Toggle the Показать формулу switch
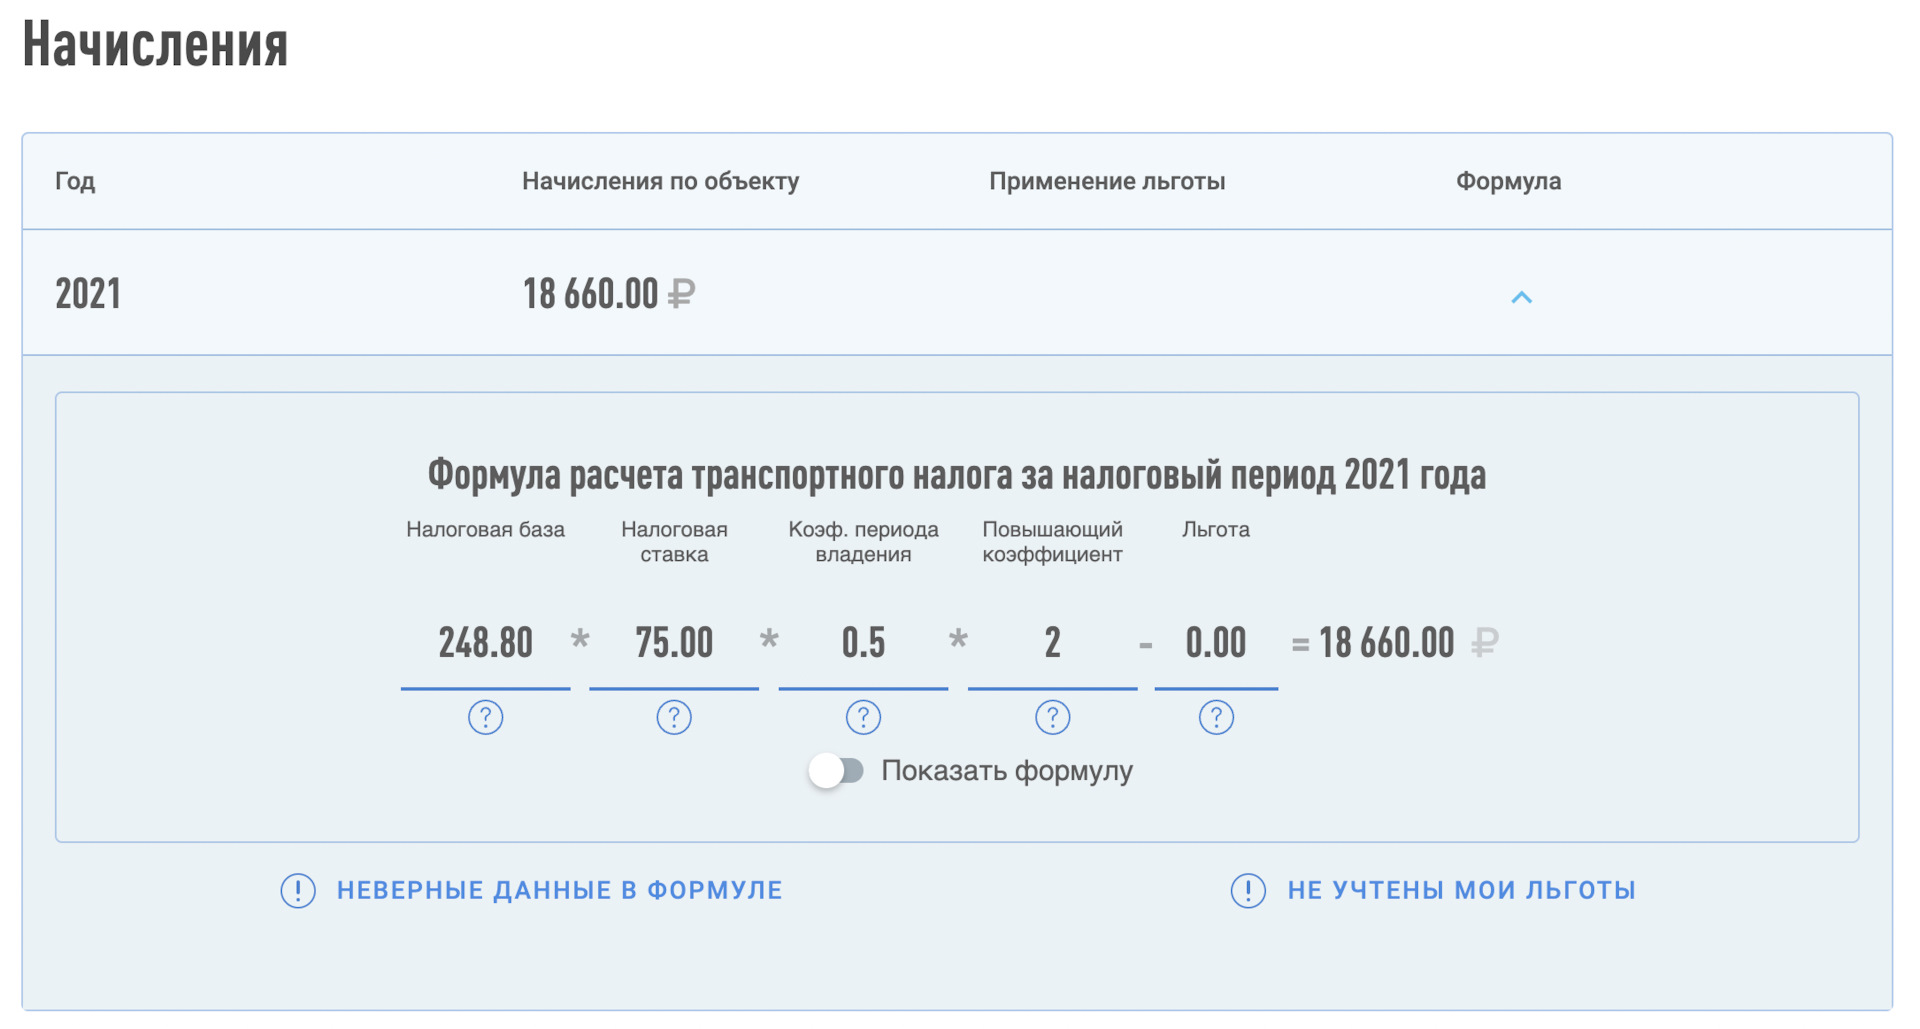Image resolution: width=1920 pixels, height=1029 pixels. tap(837, 771)
